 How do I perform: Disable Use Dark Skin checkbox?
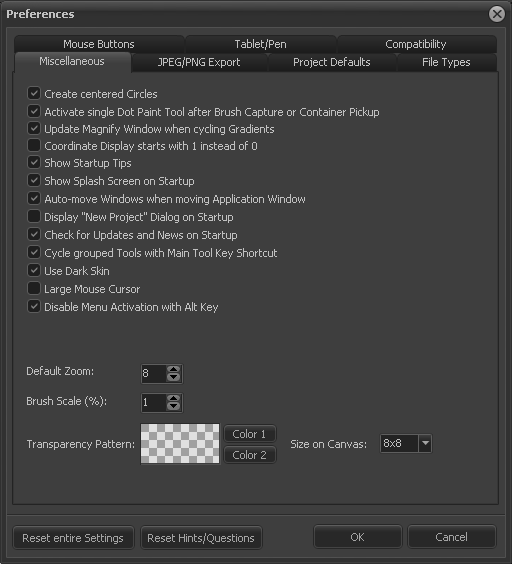[34, 270]
